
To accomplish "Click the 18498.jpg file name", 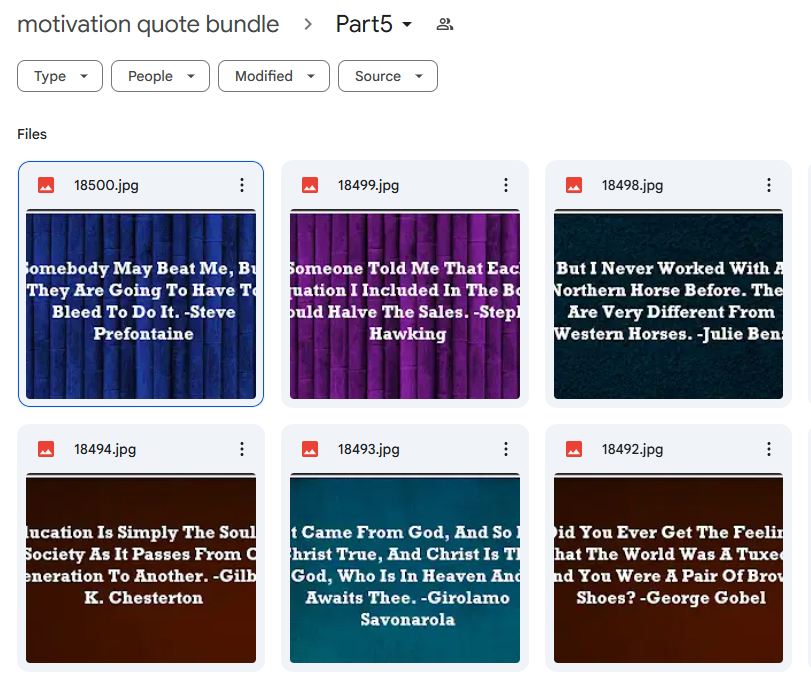I will point(632,185).
